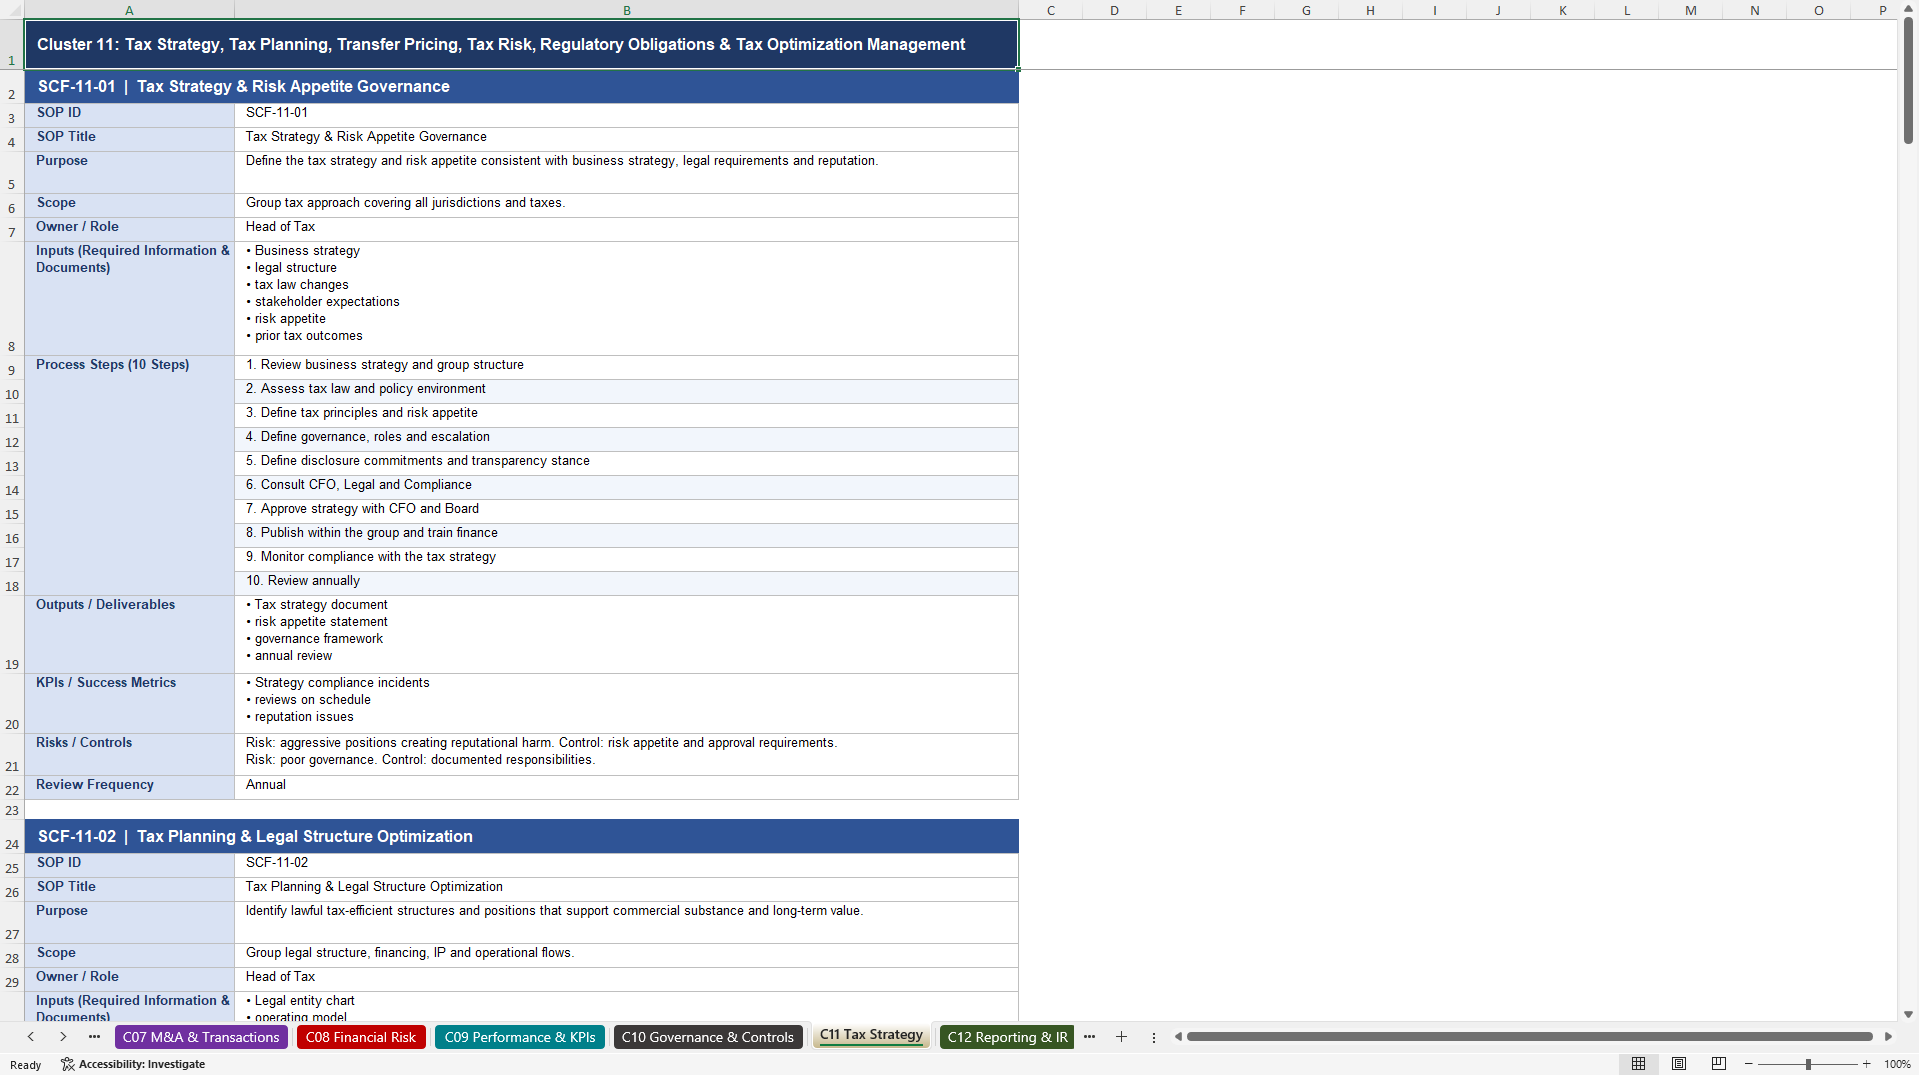The width and height of the screenshot is (1919, 1075).
Task: Switch to Page Break Preview
Action: pos(1719,1064)
